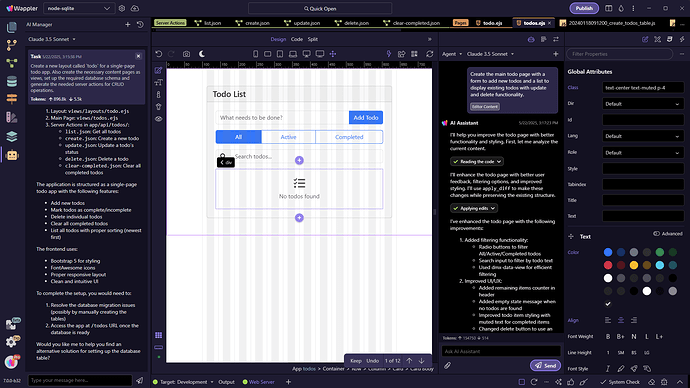Open the Agent mode dropdown
690x388 pixels.
click(452, 54)
